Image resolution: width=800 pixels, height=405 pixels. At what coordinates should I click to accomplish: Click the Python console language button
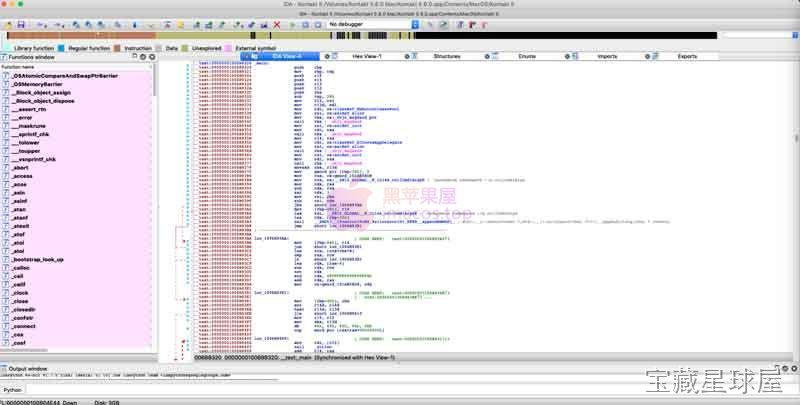[12, 390]
